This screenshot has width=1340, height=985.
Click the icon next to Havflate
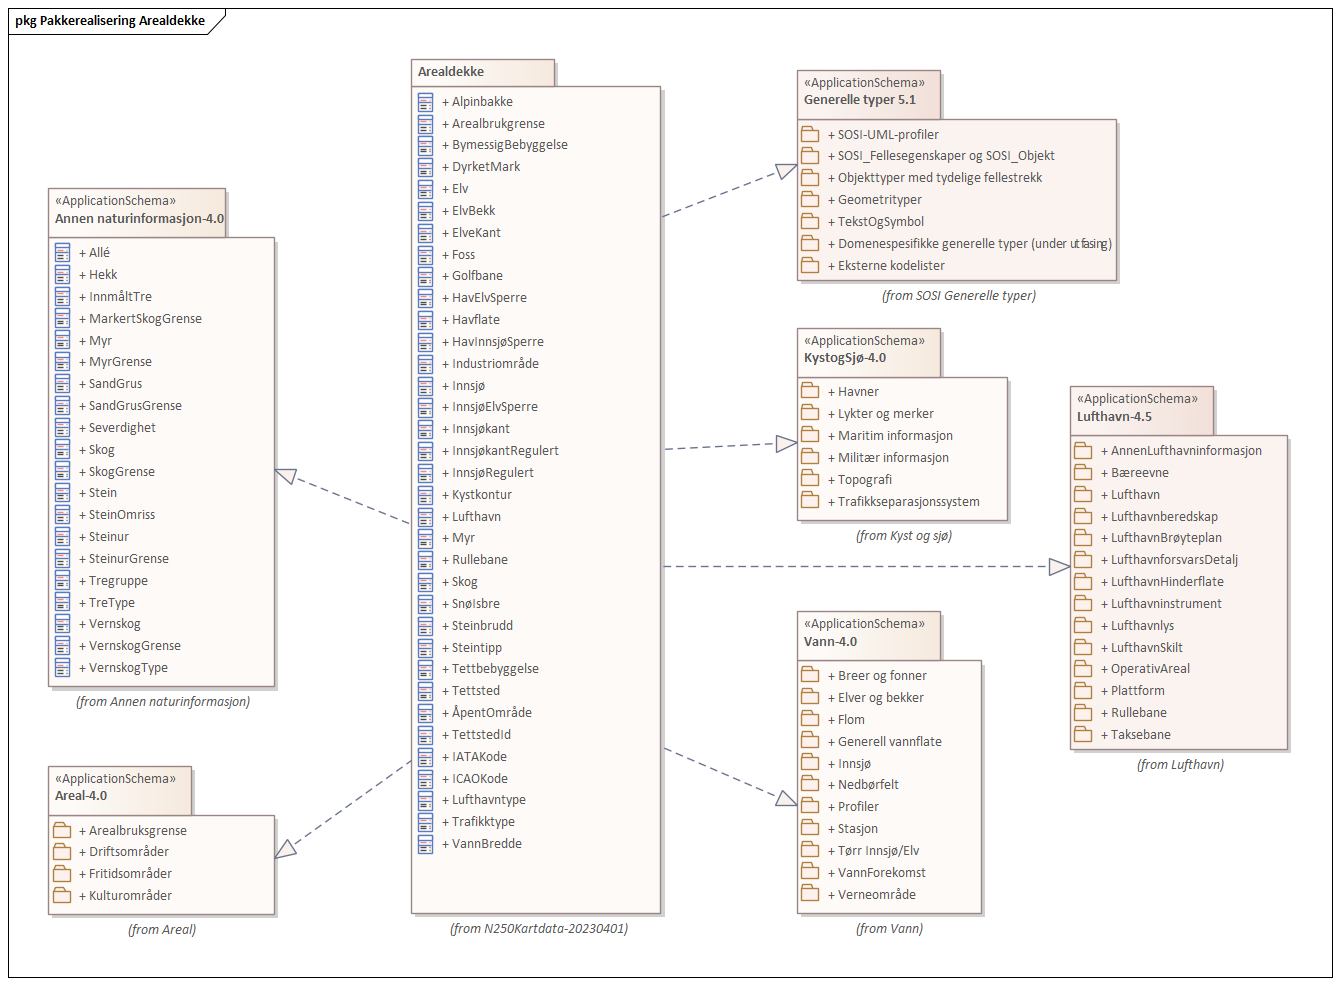(x=425, y=320)
